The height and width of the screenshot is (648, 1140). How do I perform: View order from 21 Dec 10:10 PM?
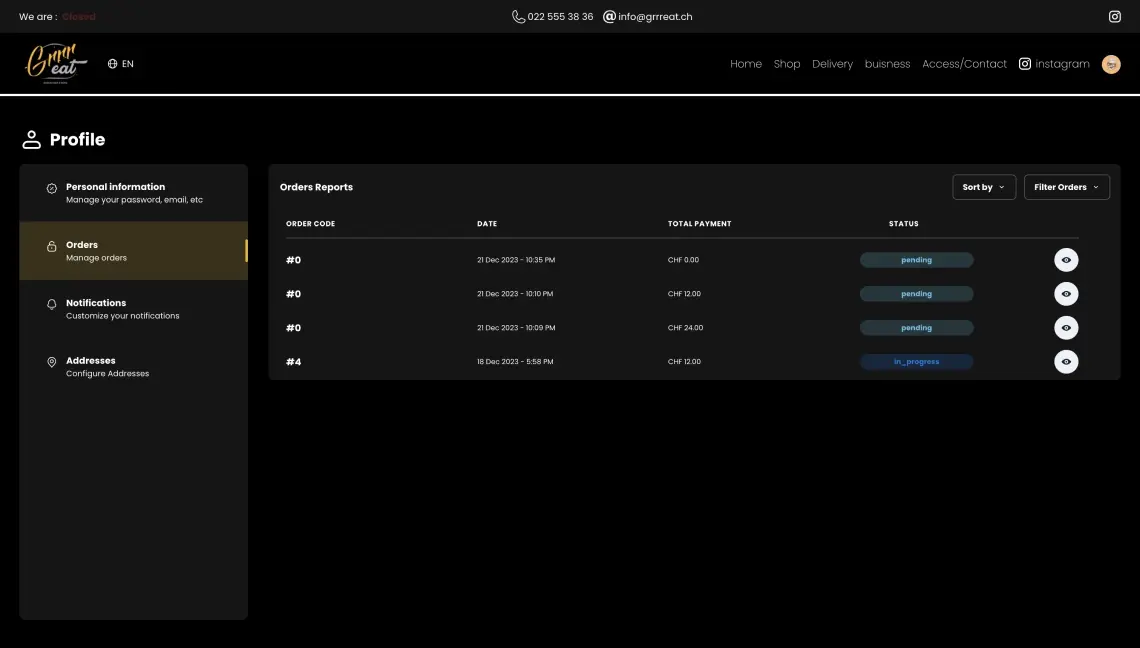(x=1066, y=294)
